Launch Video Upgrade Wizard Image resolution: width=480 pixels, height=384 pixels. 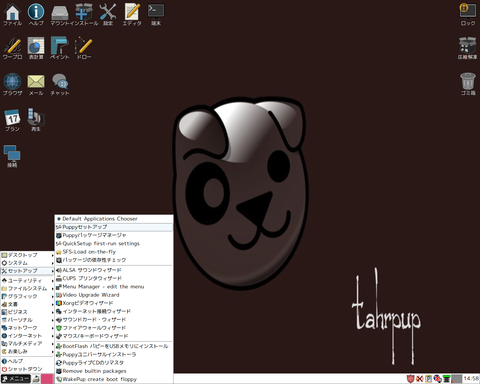click(114, 295)
